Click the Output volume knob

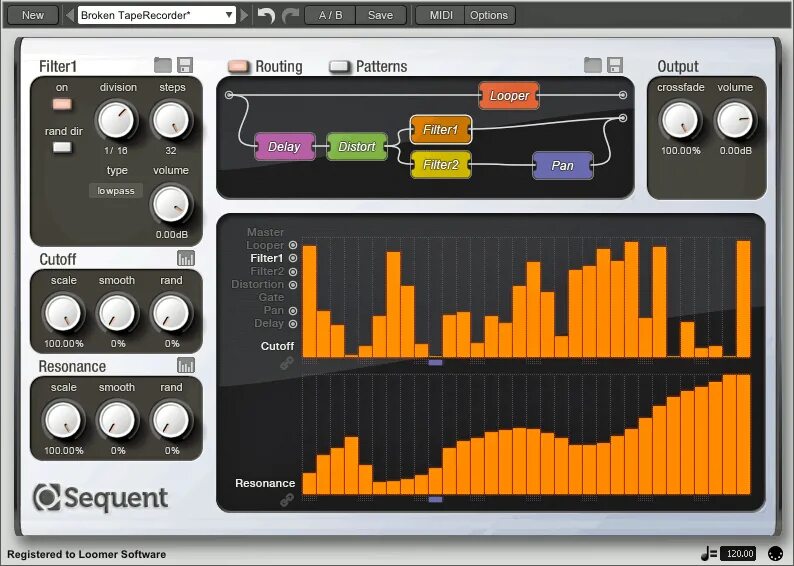[x=735, y=120]
